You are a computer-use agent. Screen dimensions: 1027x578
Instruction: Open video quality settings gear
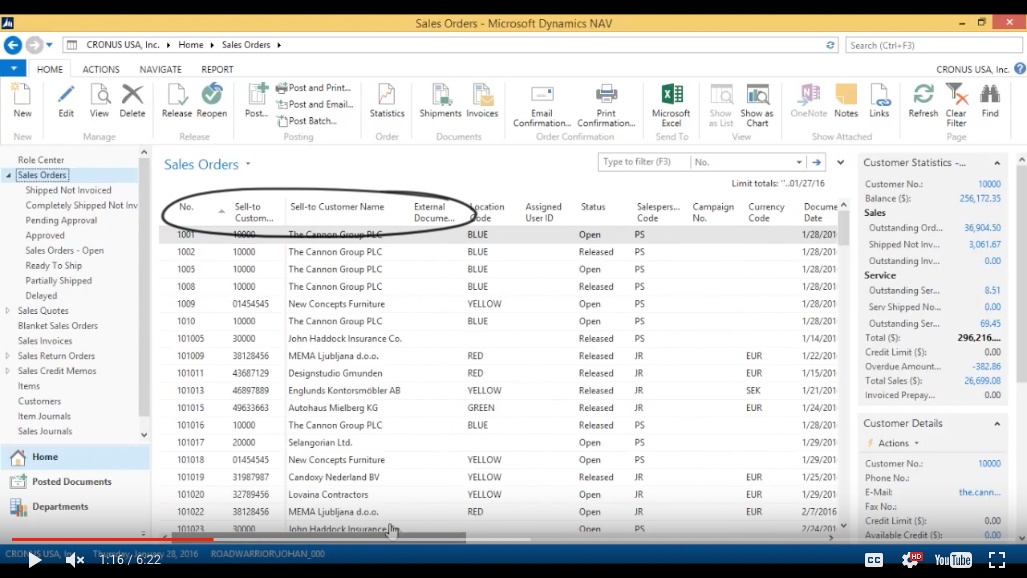pos(910,560)
